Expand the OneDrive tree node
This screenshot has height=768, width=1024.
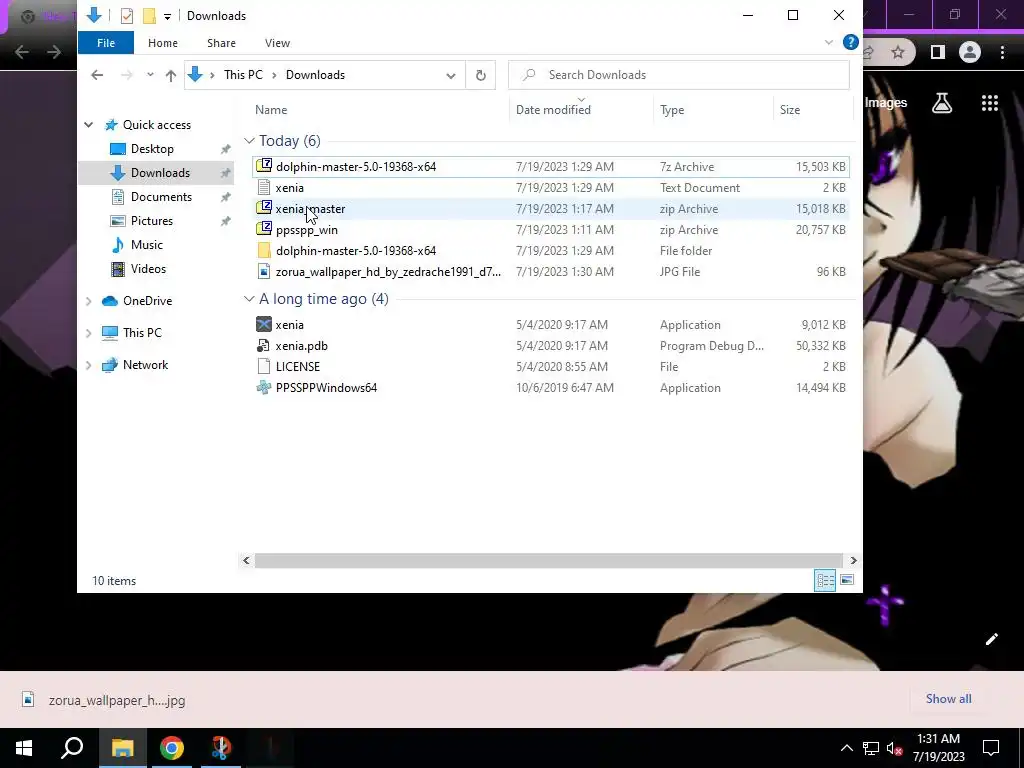(89, 301)
